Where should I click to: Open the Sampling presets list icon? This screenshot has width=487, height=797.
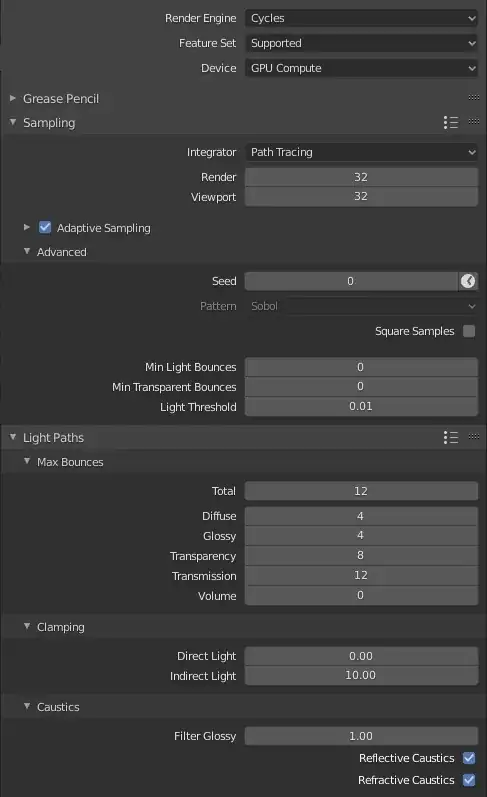450,122
